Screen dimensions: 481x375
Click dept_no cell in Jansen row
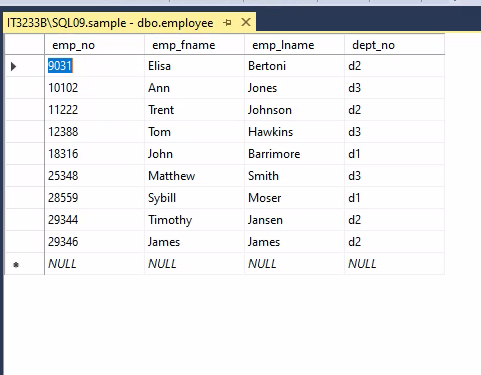395,220
